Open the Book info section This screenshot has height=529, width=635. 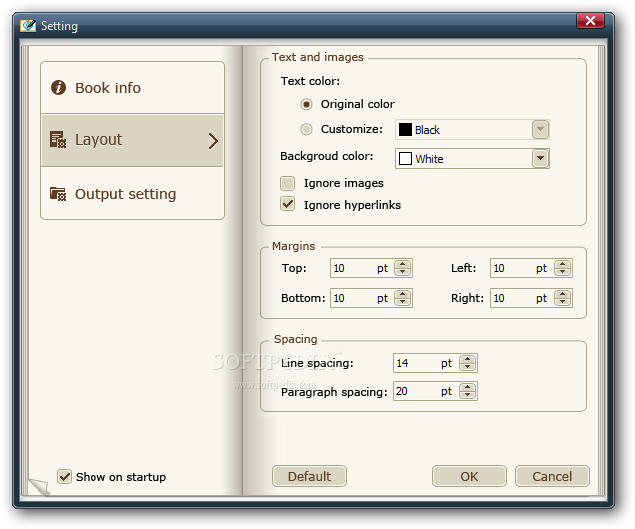point(132,88)
